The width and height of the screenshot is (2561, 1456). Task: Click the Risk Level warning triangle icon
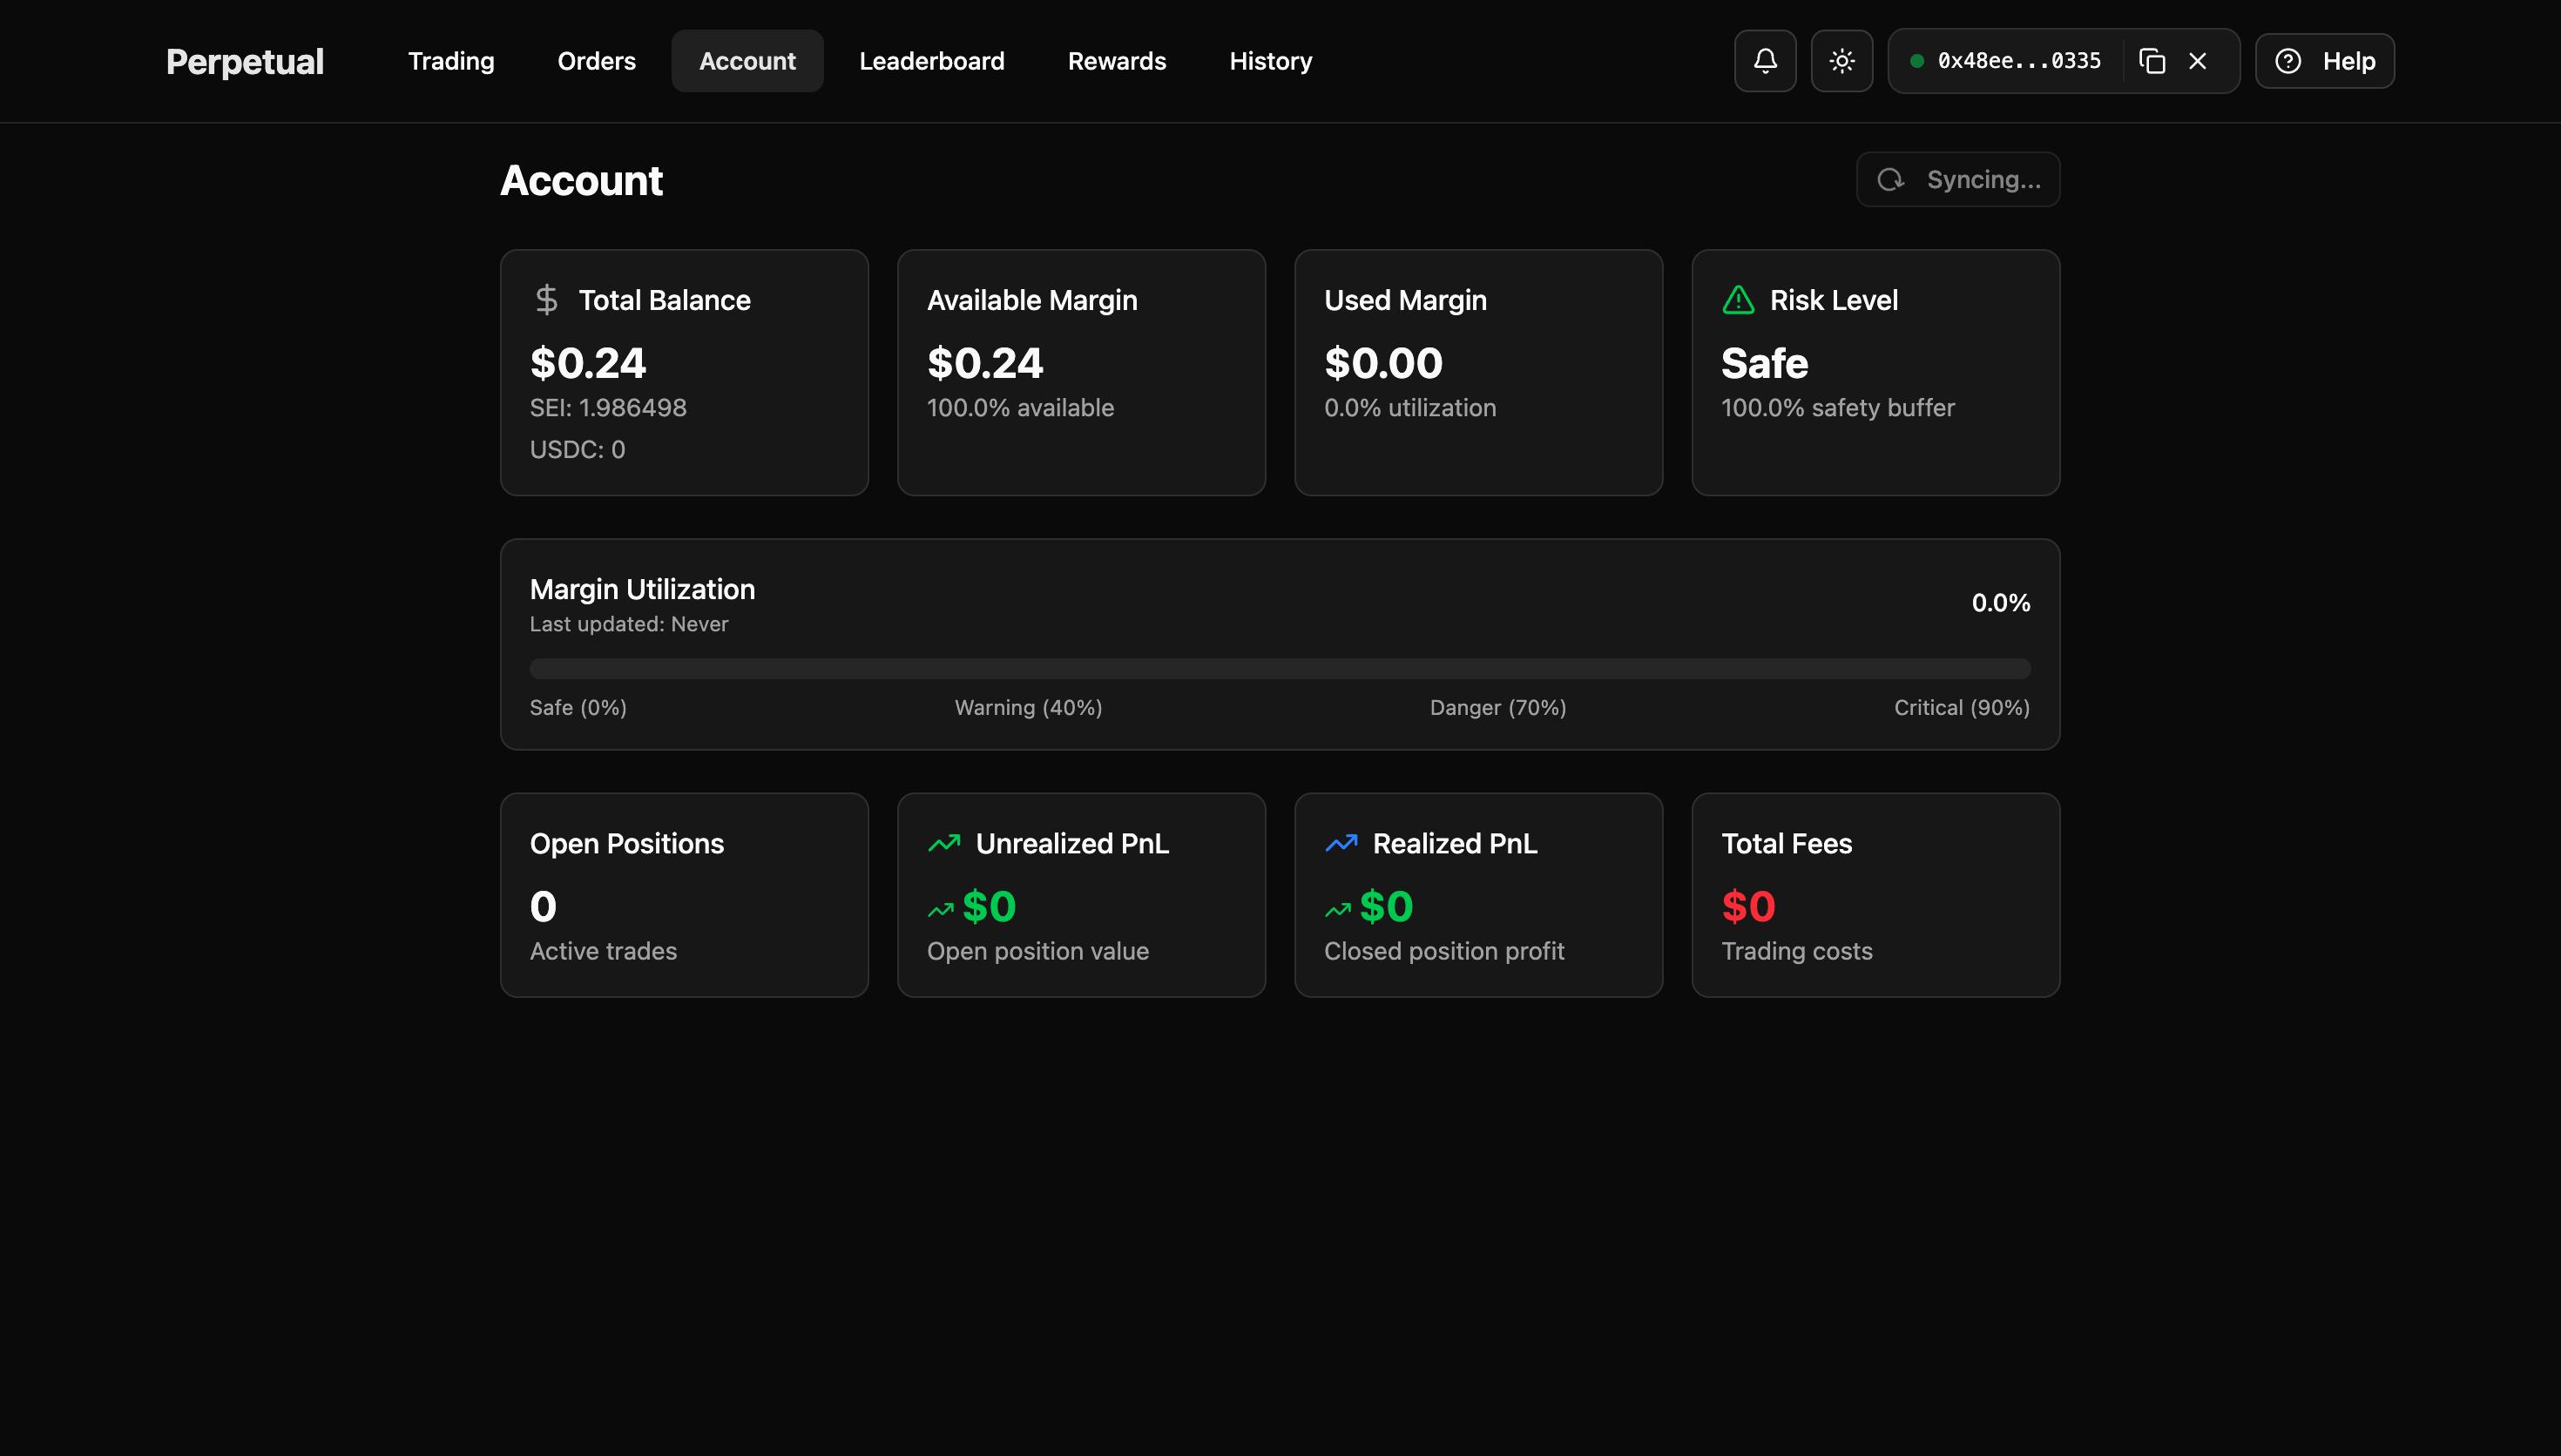(1738, 300)
